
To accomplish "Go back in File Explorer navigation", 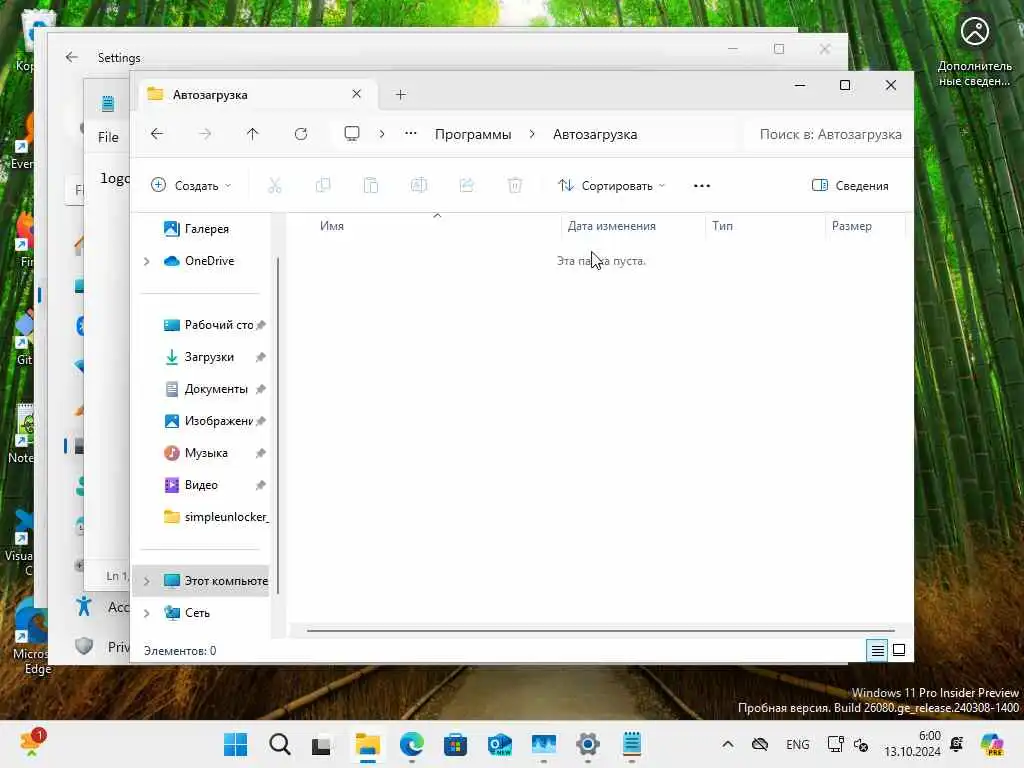I will [157, 134].
